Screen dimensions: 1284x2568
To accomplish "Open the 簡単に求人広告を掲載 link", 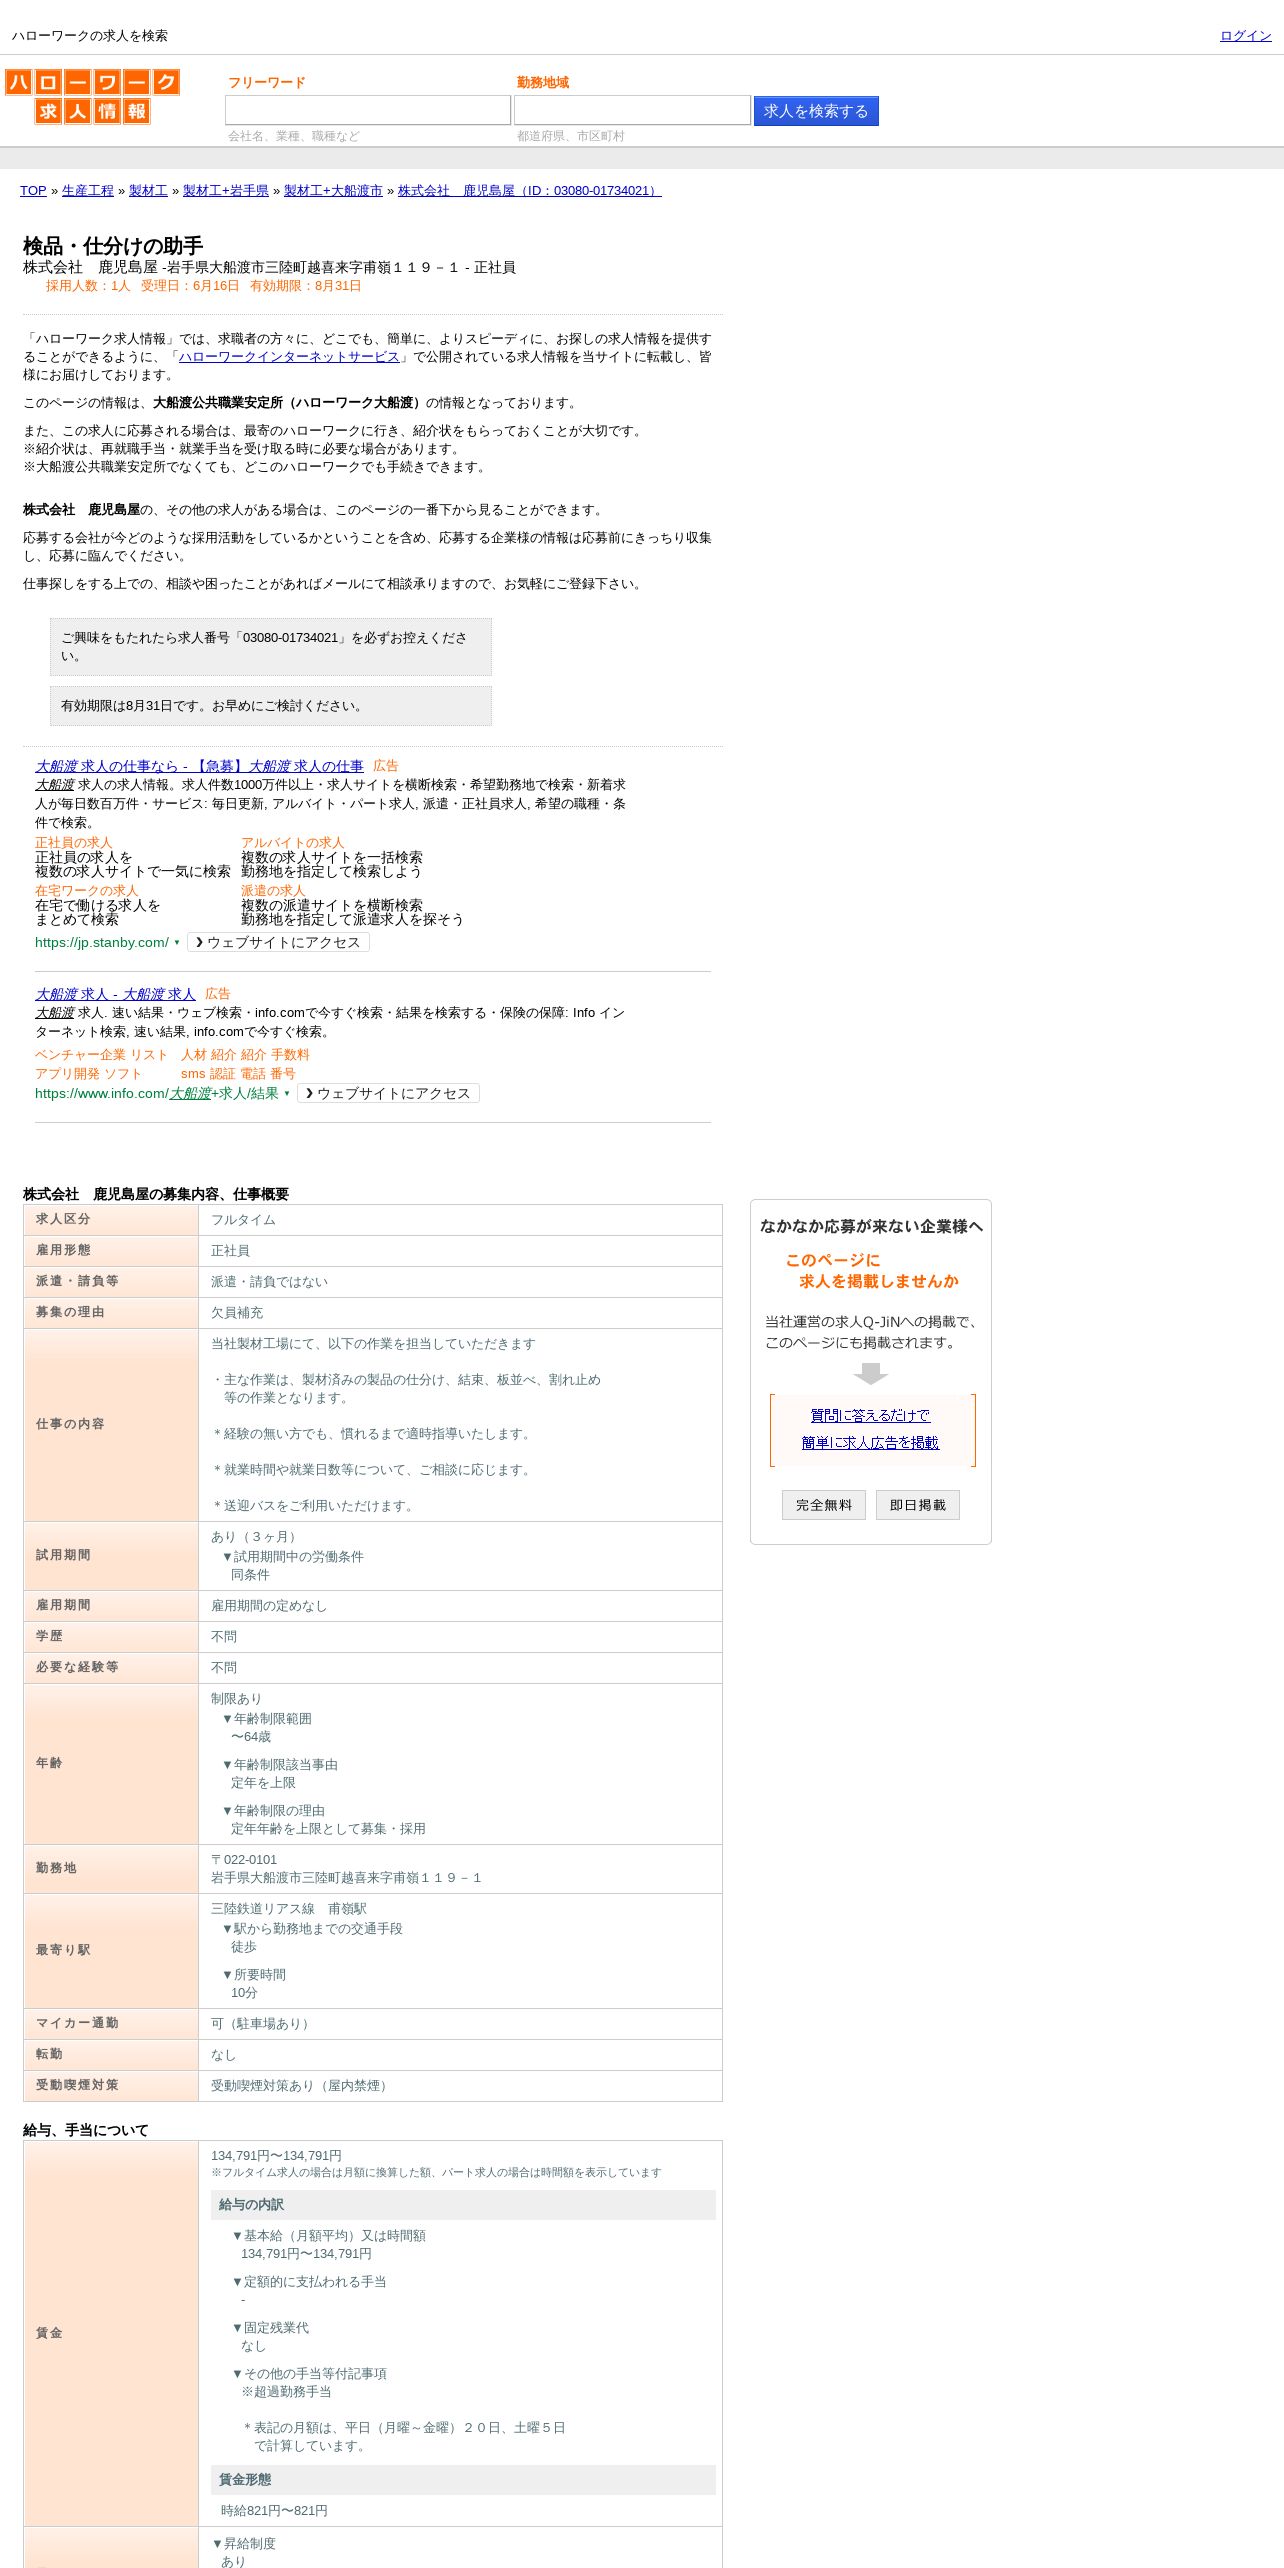I will click(870, 1443).
